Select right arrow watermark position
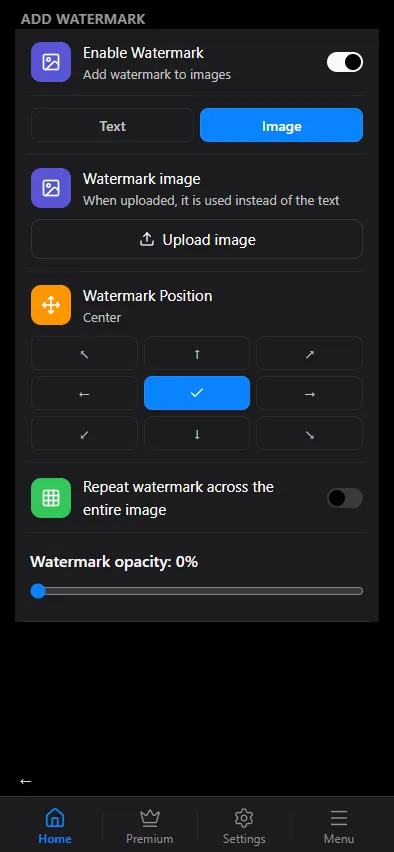 [x=309, y=393]
